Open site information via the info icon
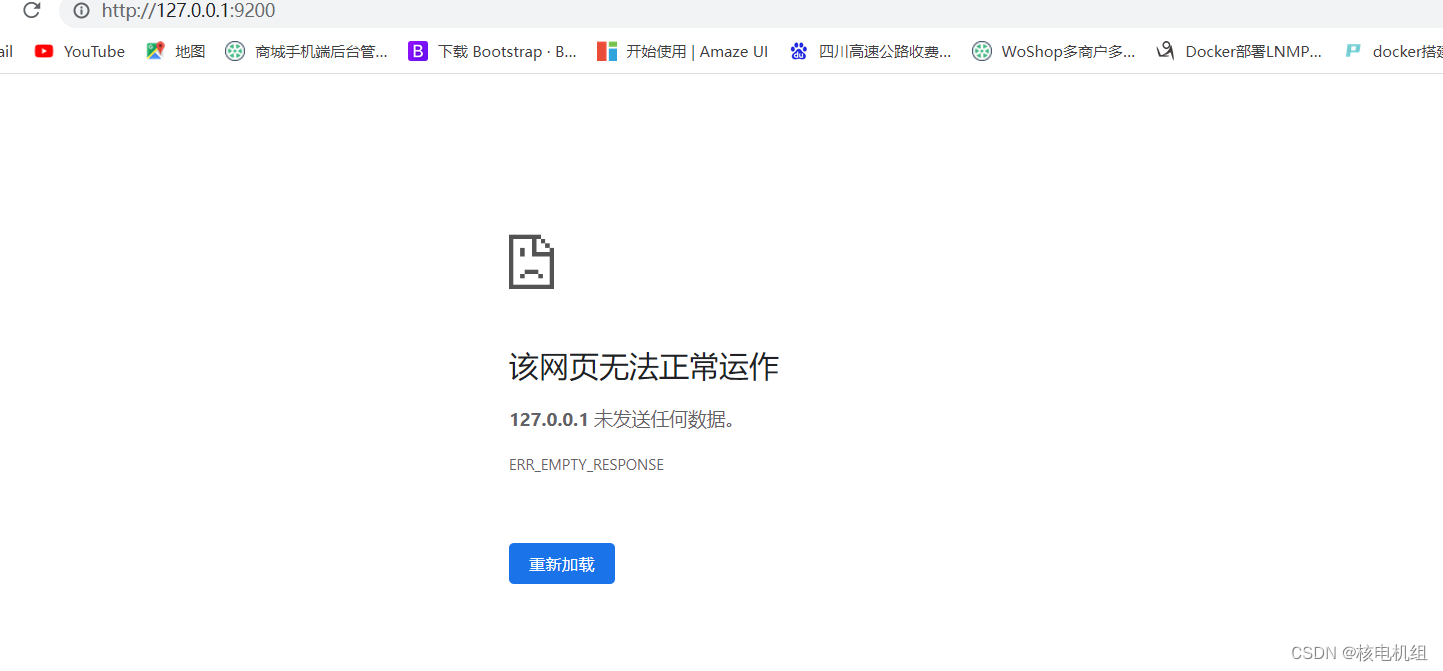Viewport: 1443px width, 671px height. [x=81, y=11]
